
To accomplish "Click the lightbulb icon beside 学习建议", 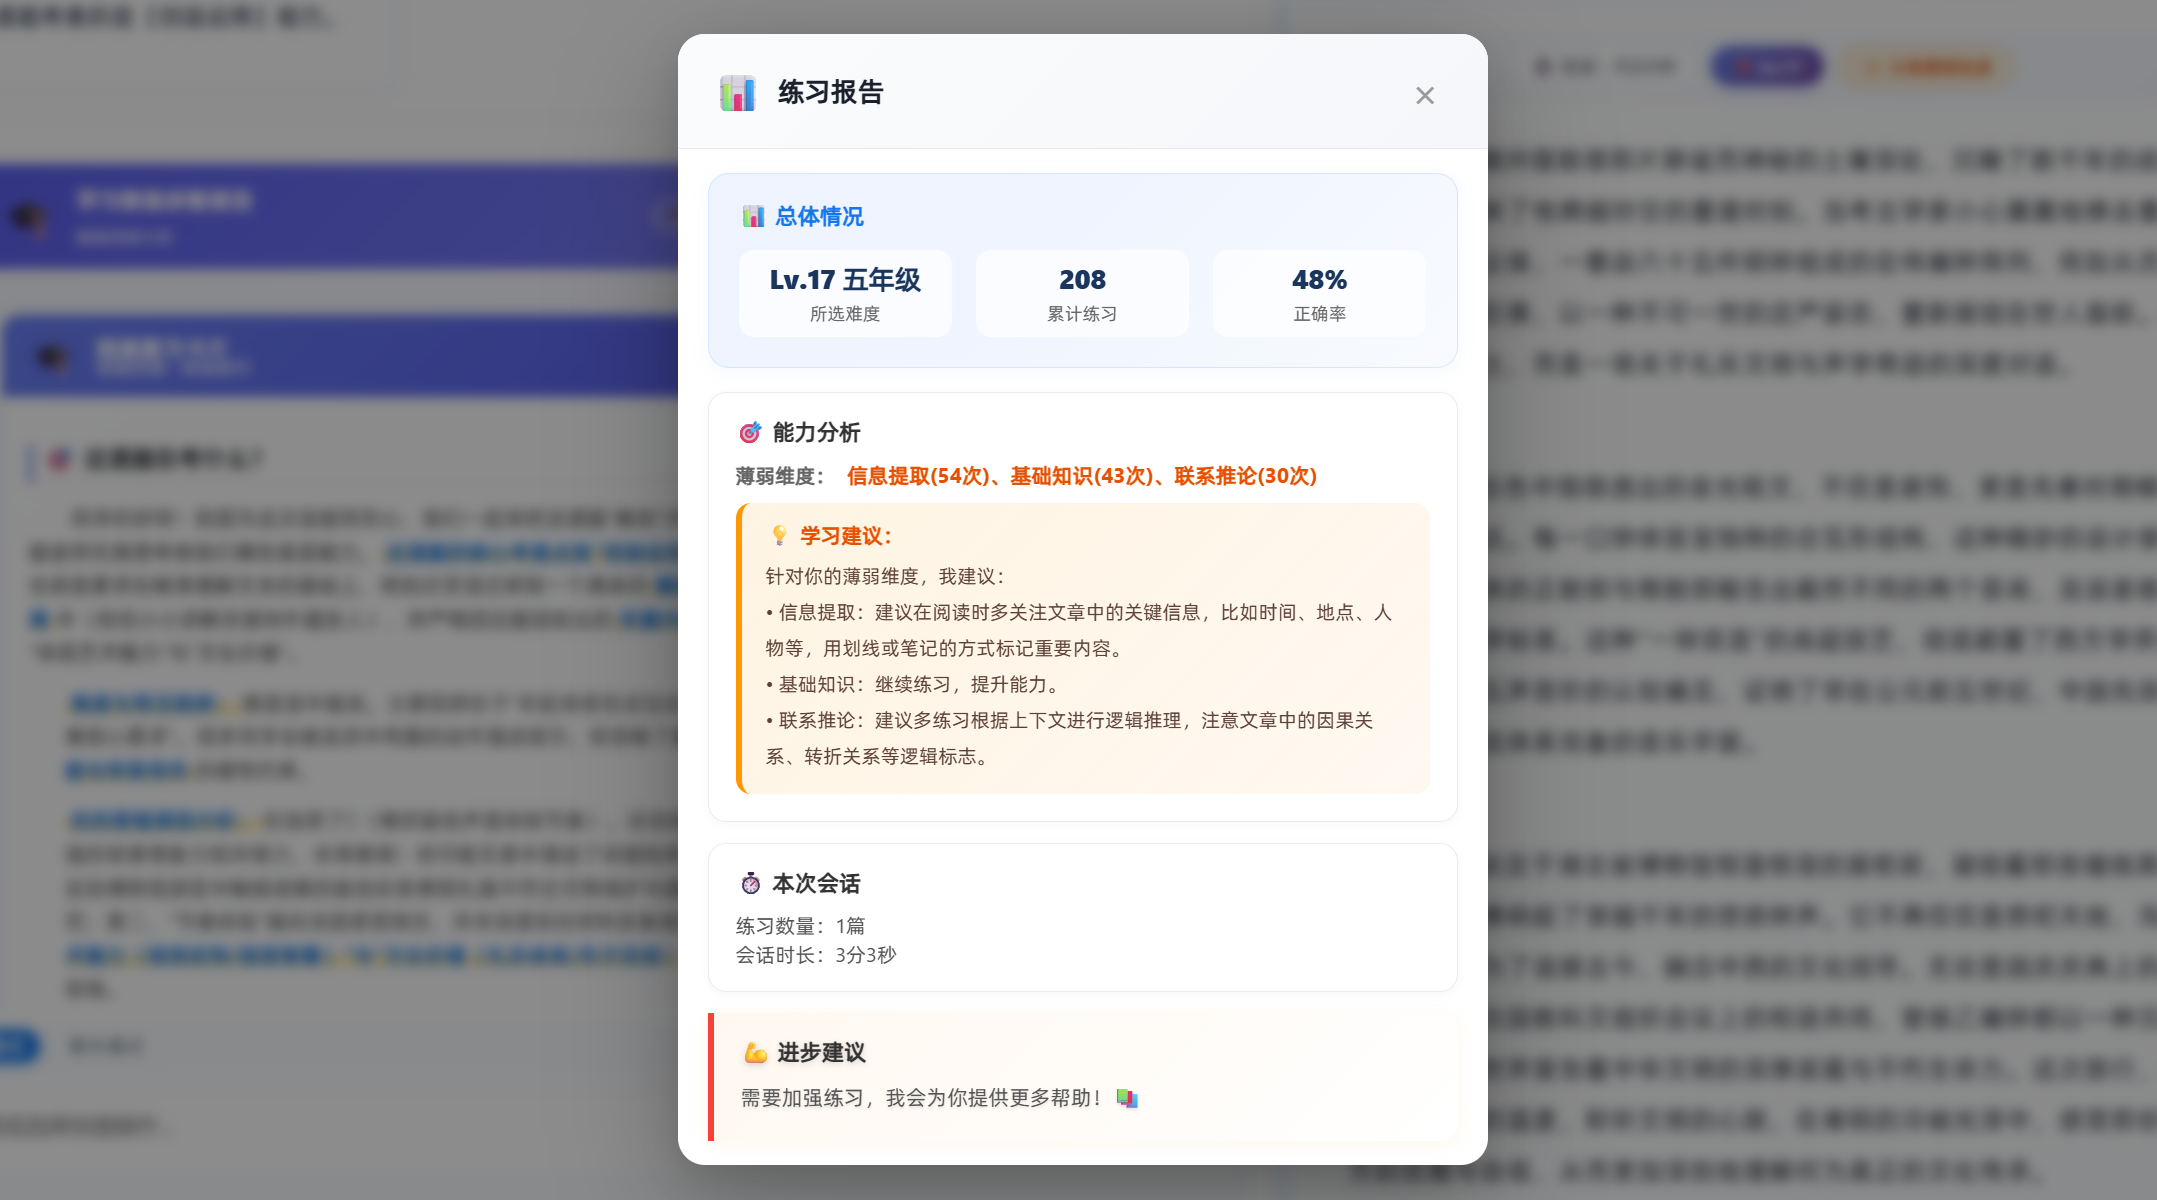I will pyautogui.click(x=780, y=536).
